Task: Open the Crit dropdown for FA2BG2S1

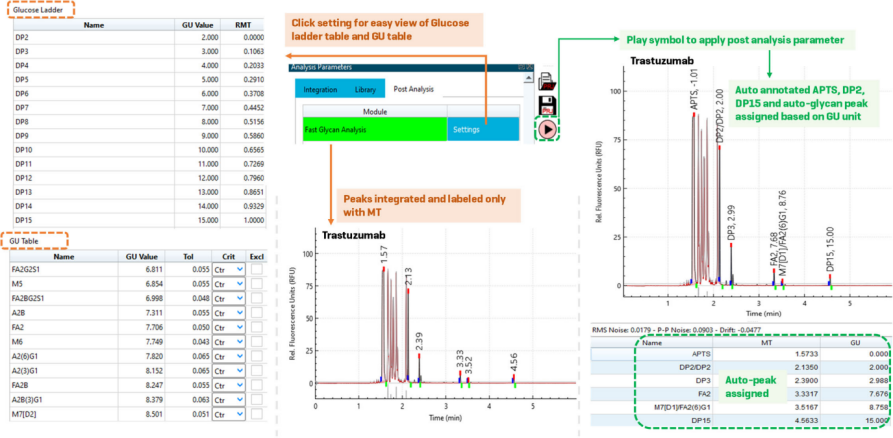Action: point(229,297)
